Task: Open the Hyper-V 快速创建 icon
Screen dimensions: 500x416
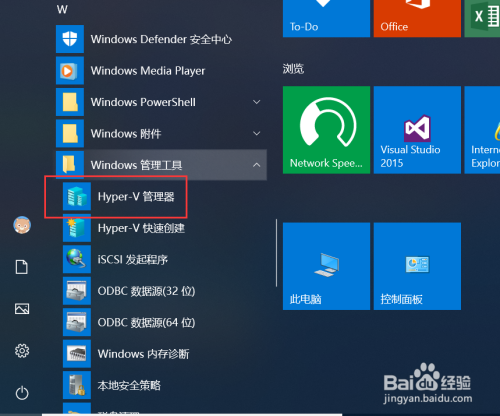Action: 77,228
